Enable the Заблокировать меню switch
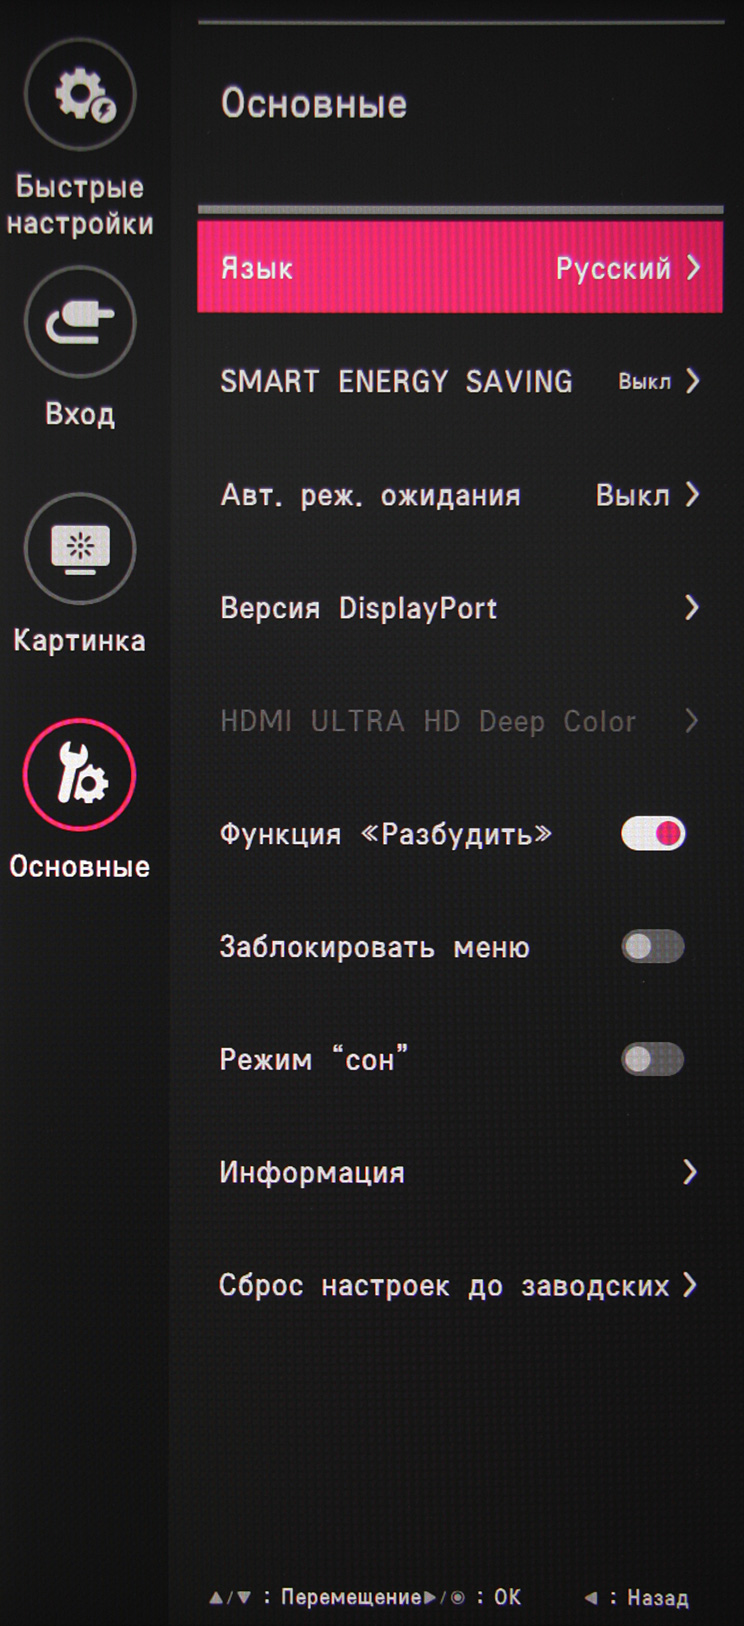The width and height of the screenshot is (744, 1626). (653, 946)
